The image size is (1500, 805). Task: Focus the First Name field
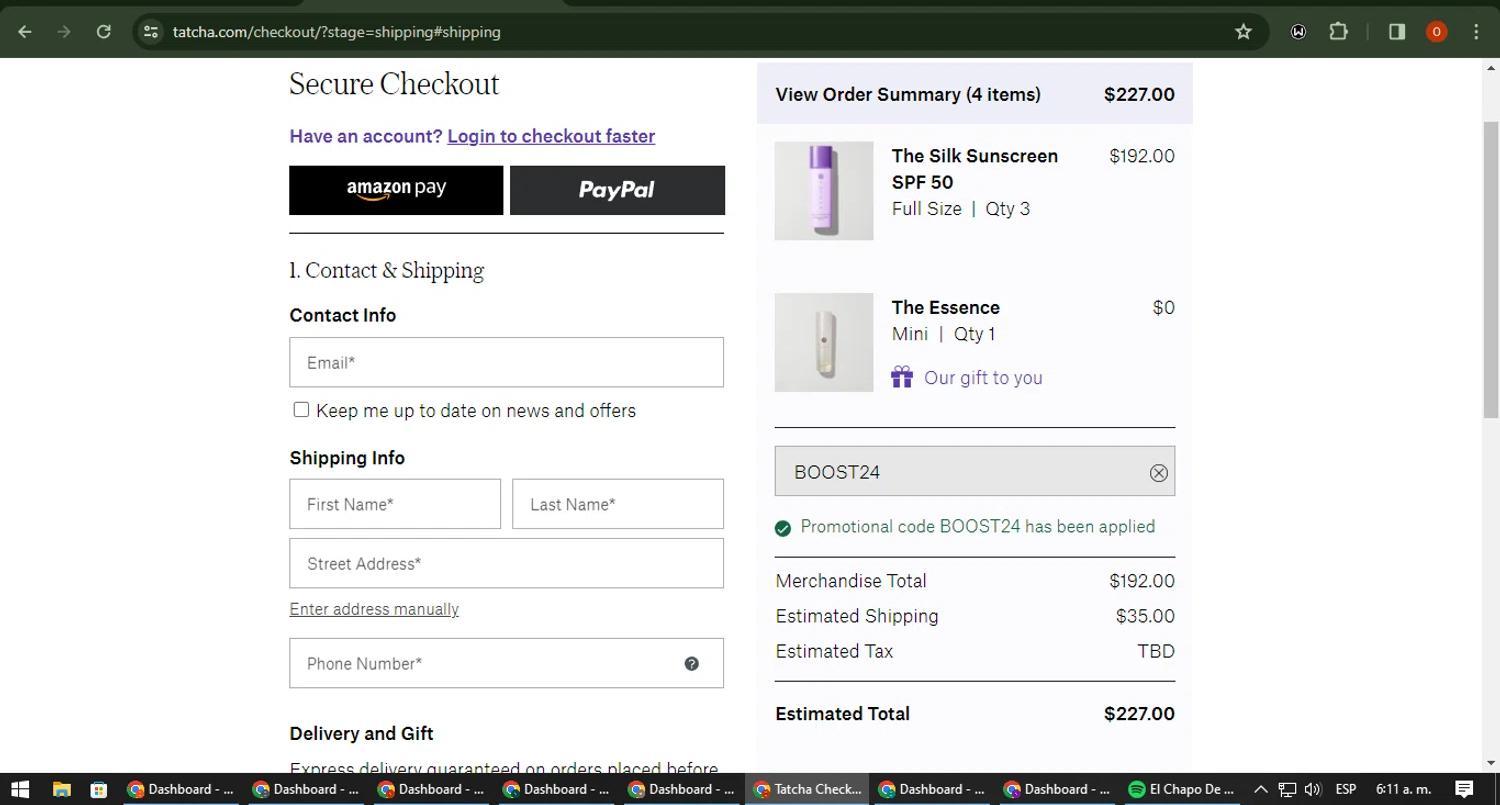395,504
